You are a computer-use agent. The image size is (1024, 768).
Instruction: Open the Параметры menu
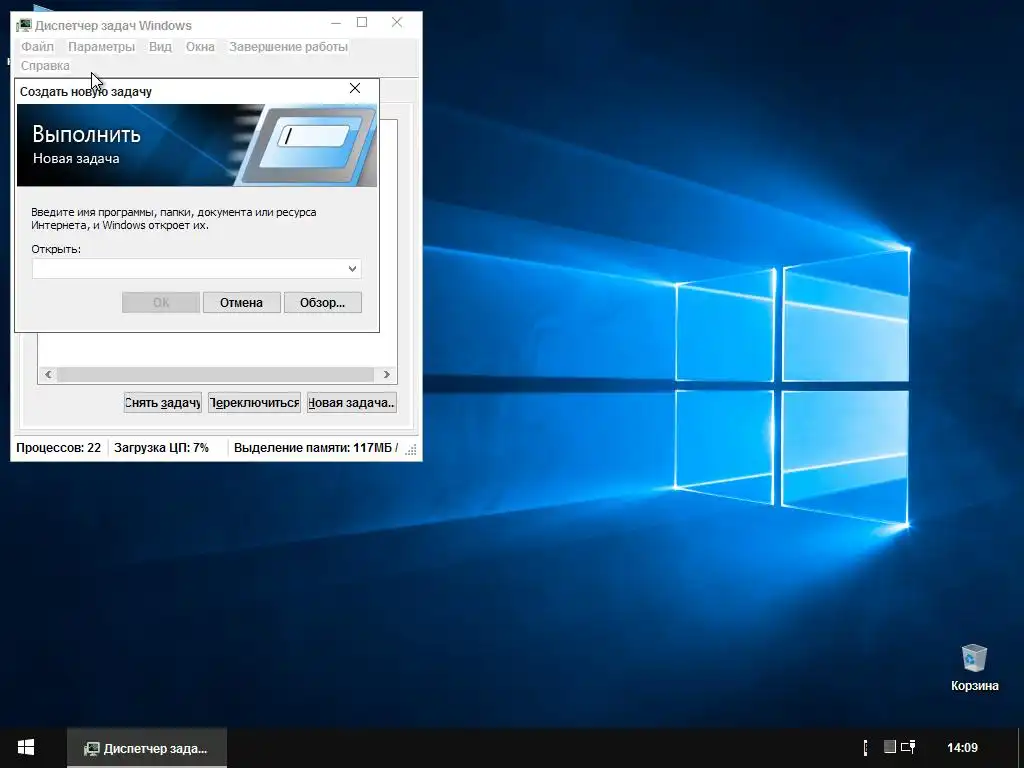click(101, 47)
